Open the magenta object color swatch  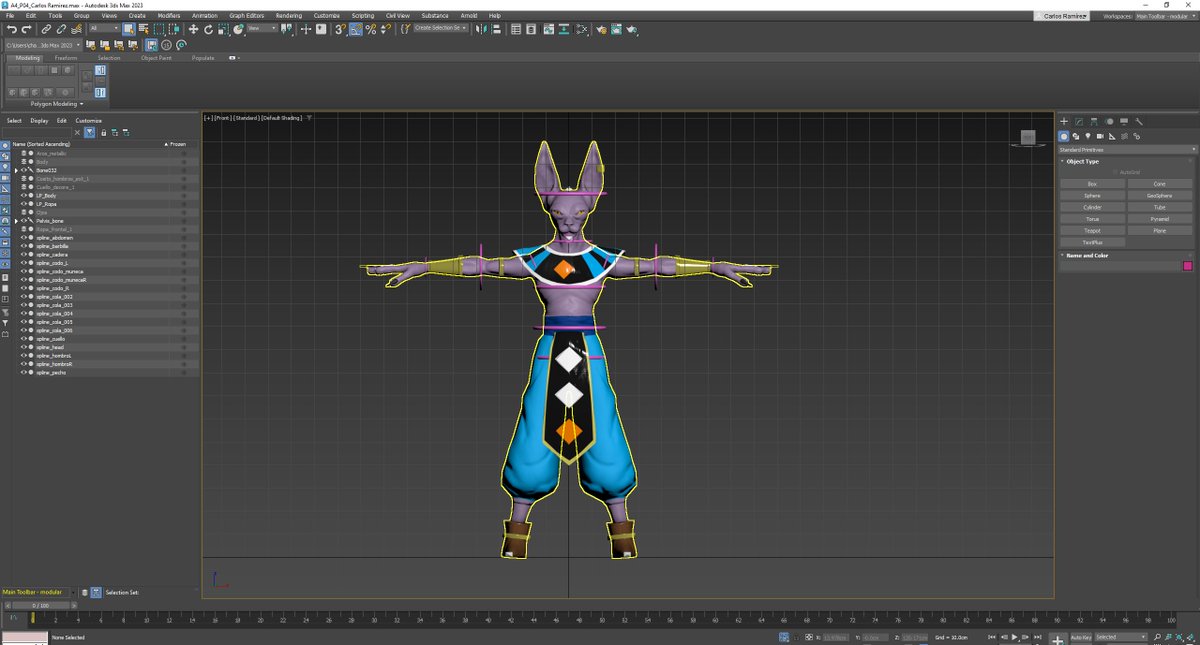[x=1188, y=266]
